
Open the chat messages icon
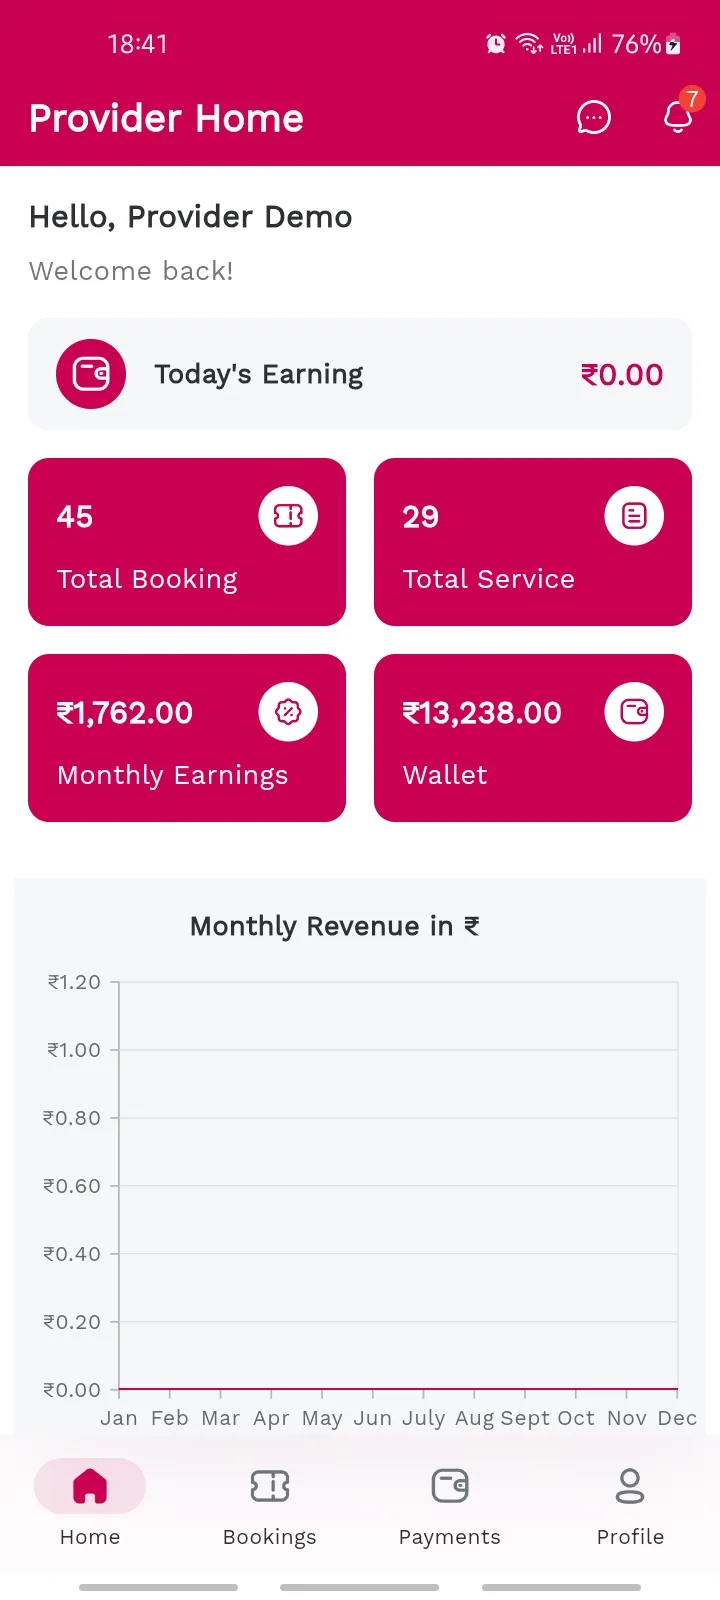pyautogui.click(x=594, y=117)
